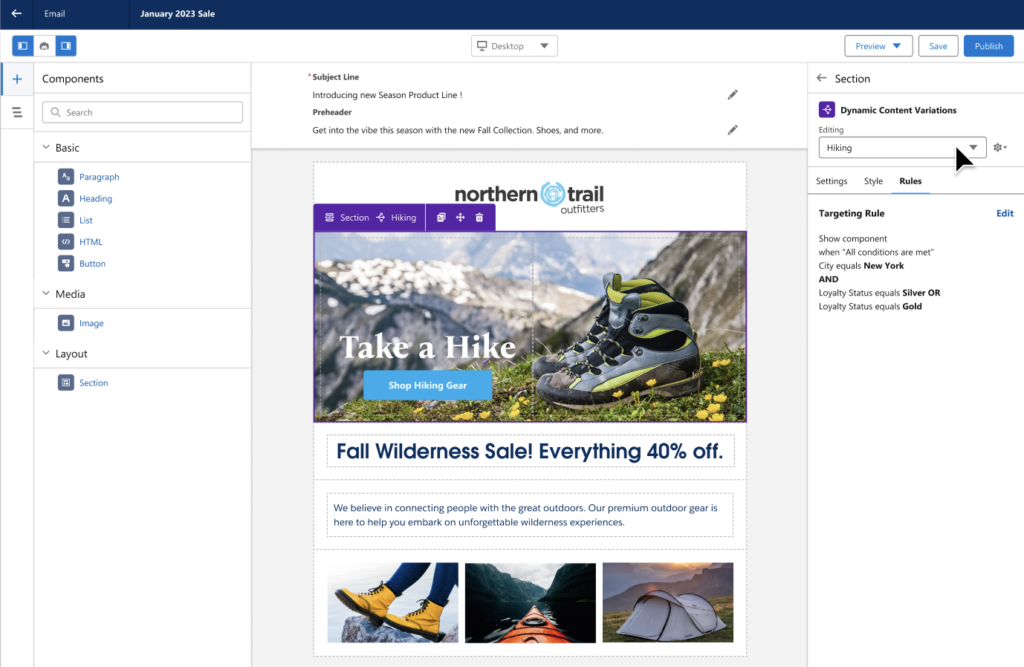Open the Preview dropdown button
1024x667 pixels.
878,46
